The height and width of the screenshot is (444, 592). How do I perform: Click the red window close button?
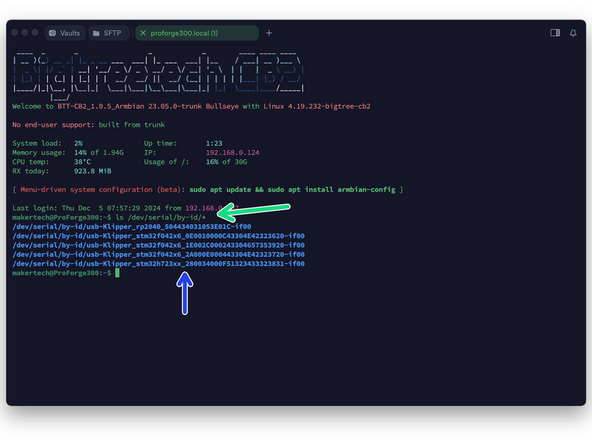[15, 32]
